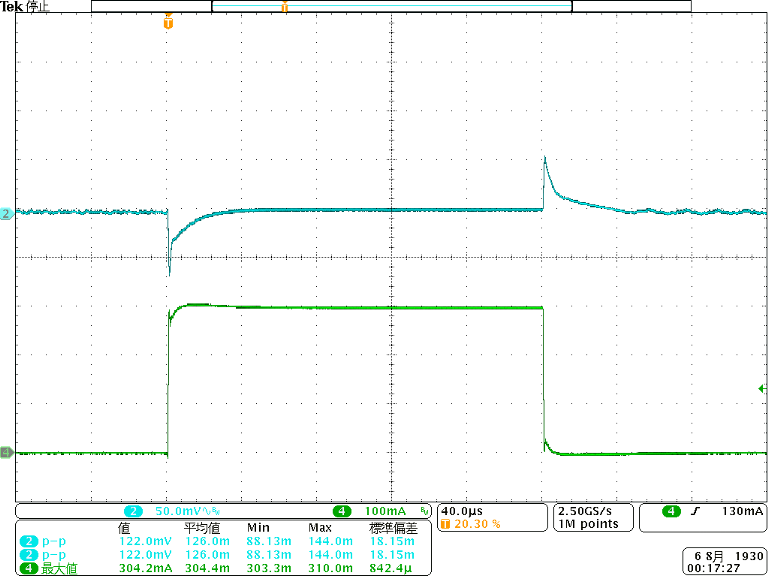Click the 2.50GS/s sample rate readout

click(587, 511)
